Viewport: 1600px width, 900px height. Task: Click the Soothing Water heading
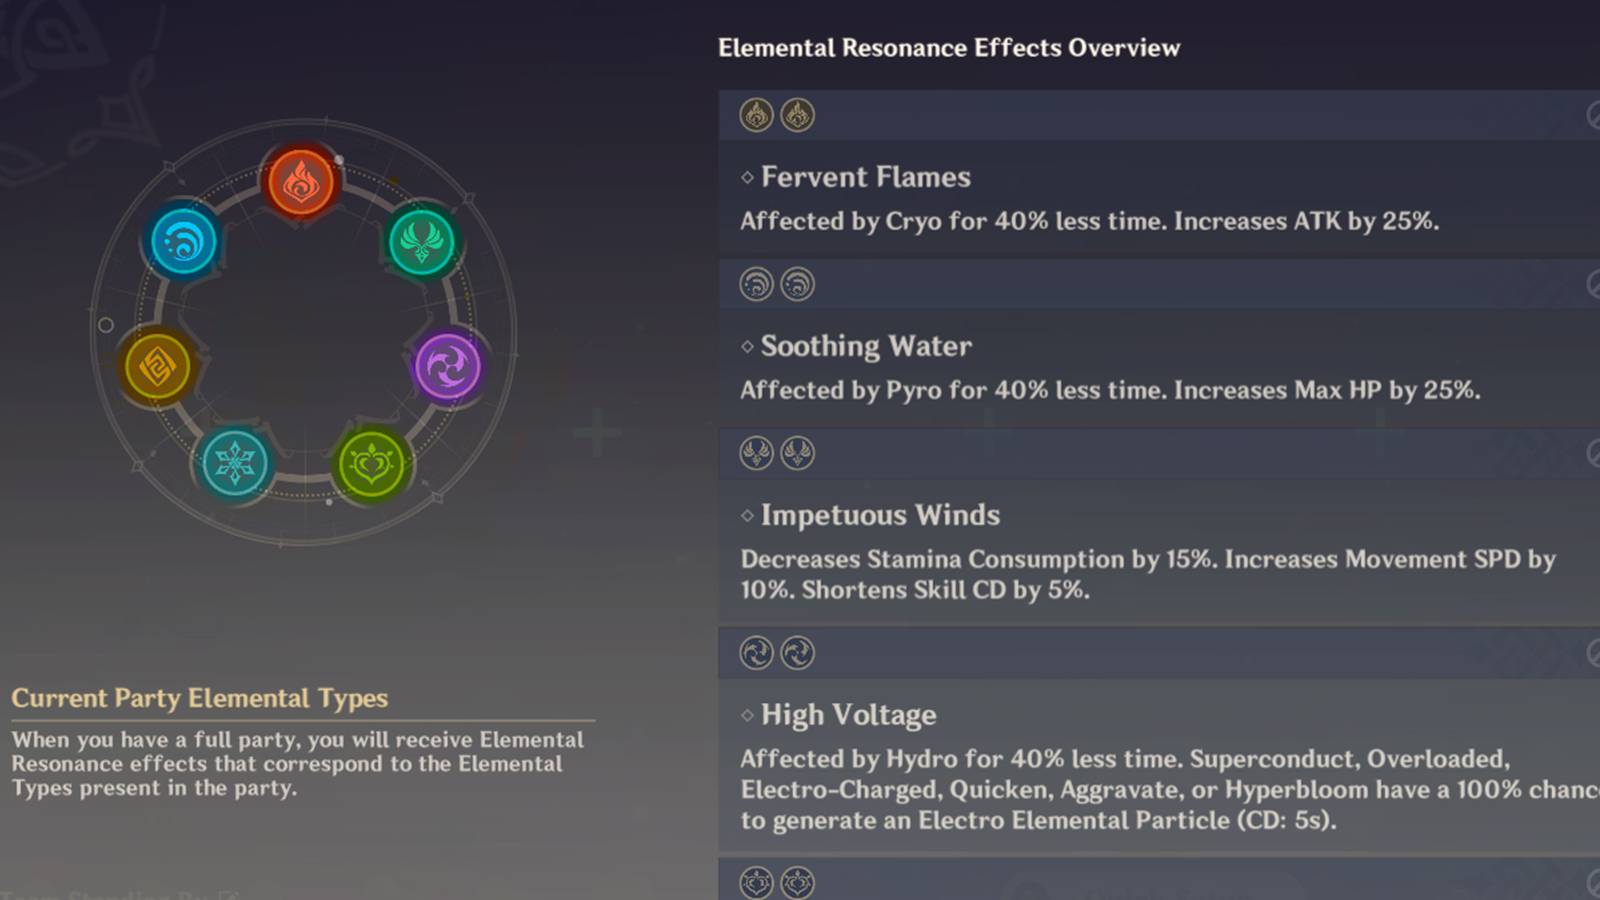[866, 346]
